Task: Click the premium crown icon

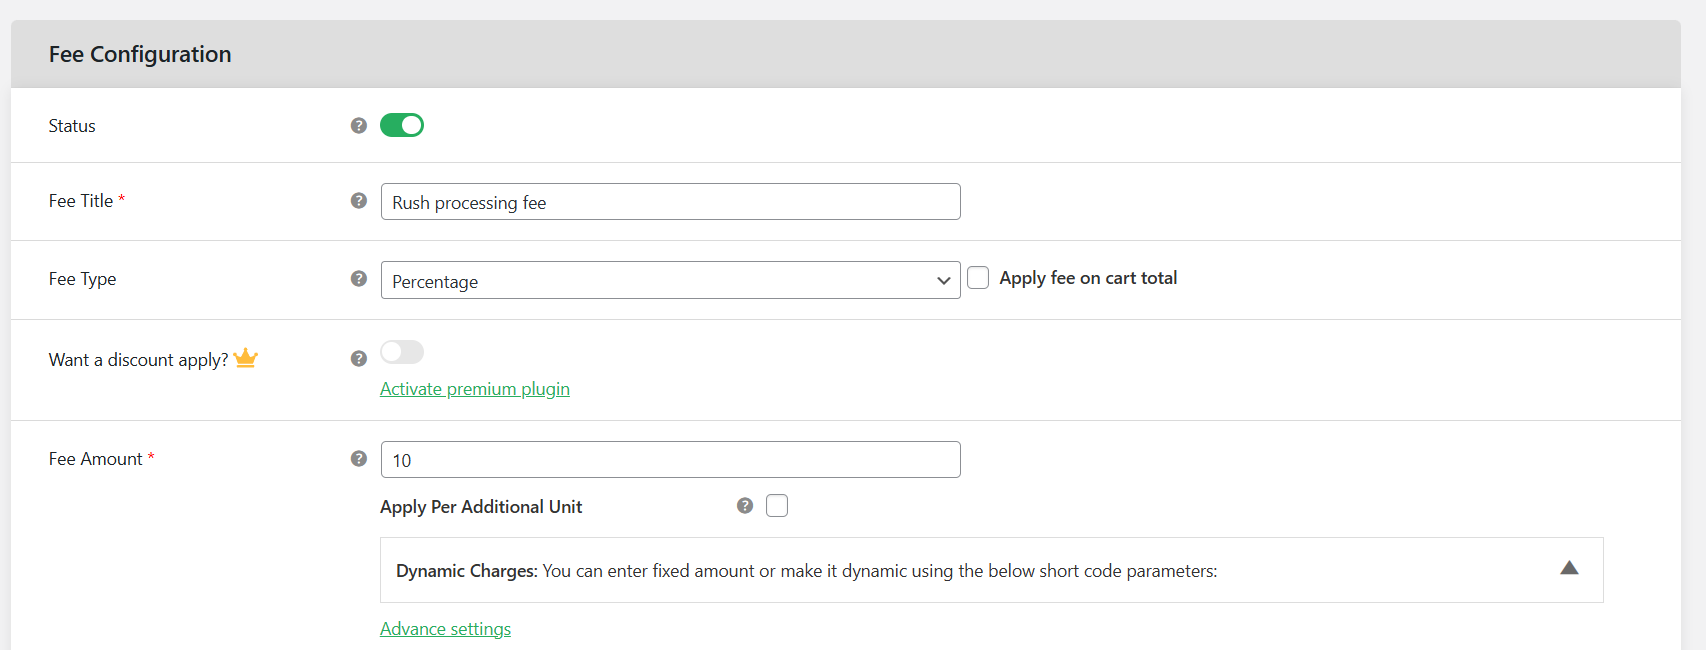Action: pyautogui.click(x=246, y=358)
